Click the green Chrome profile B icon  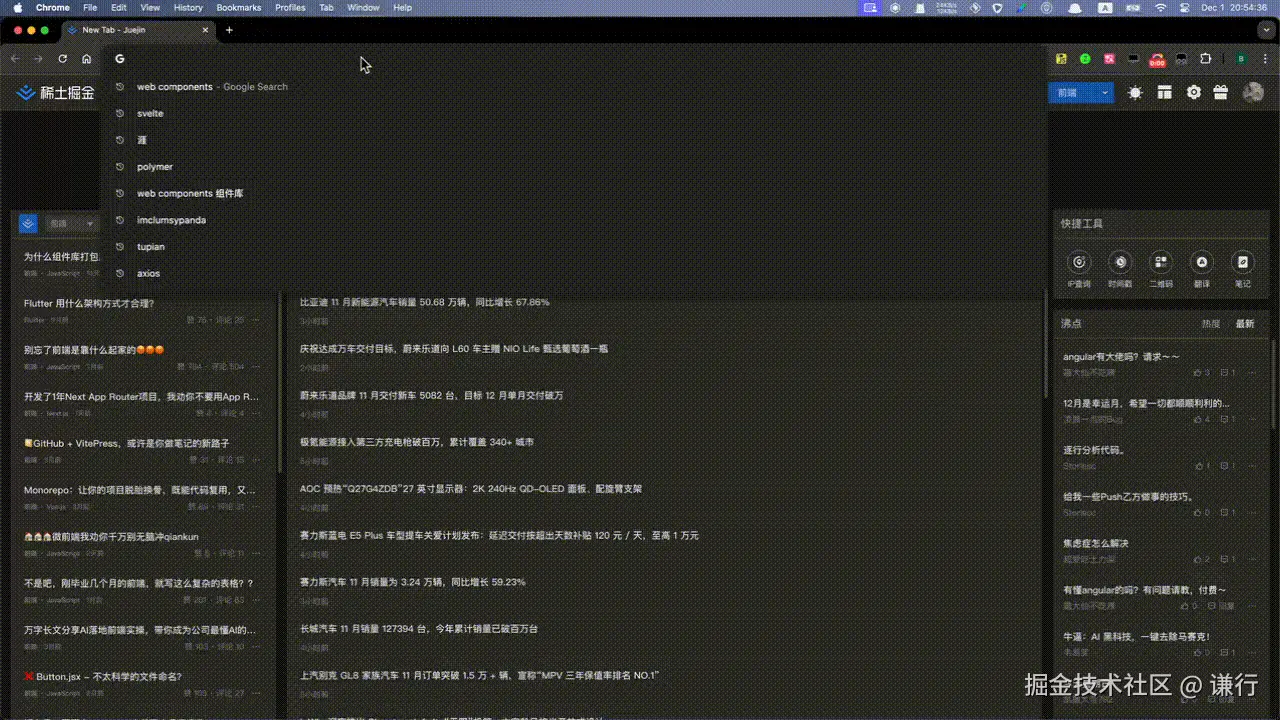[x=1241, y=59]
